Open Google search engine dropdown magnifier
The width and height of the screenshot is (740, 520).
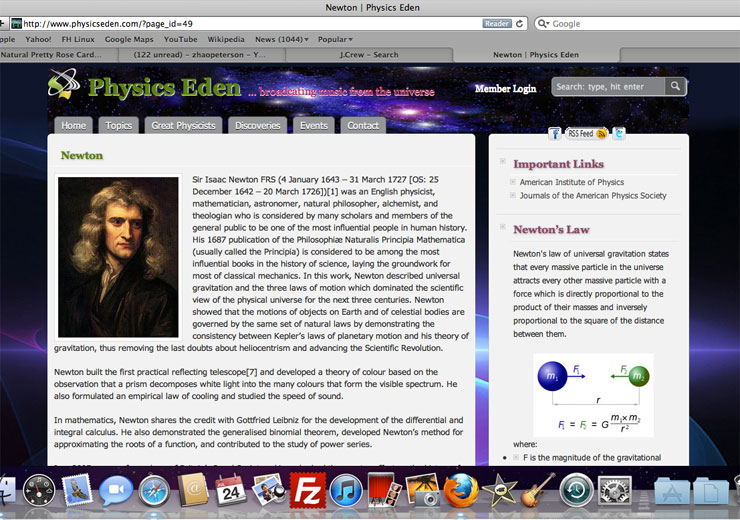[544, 24]
